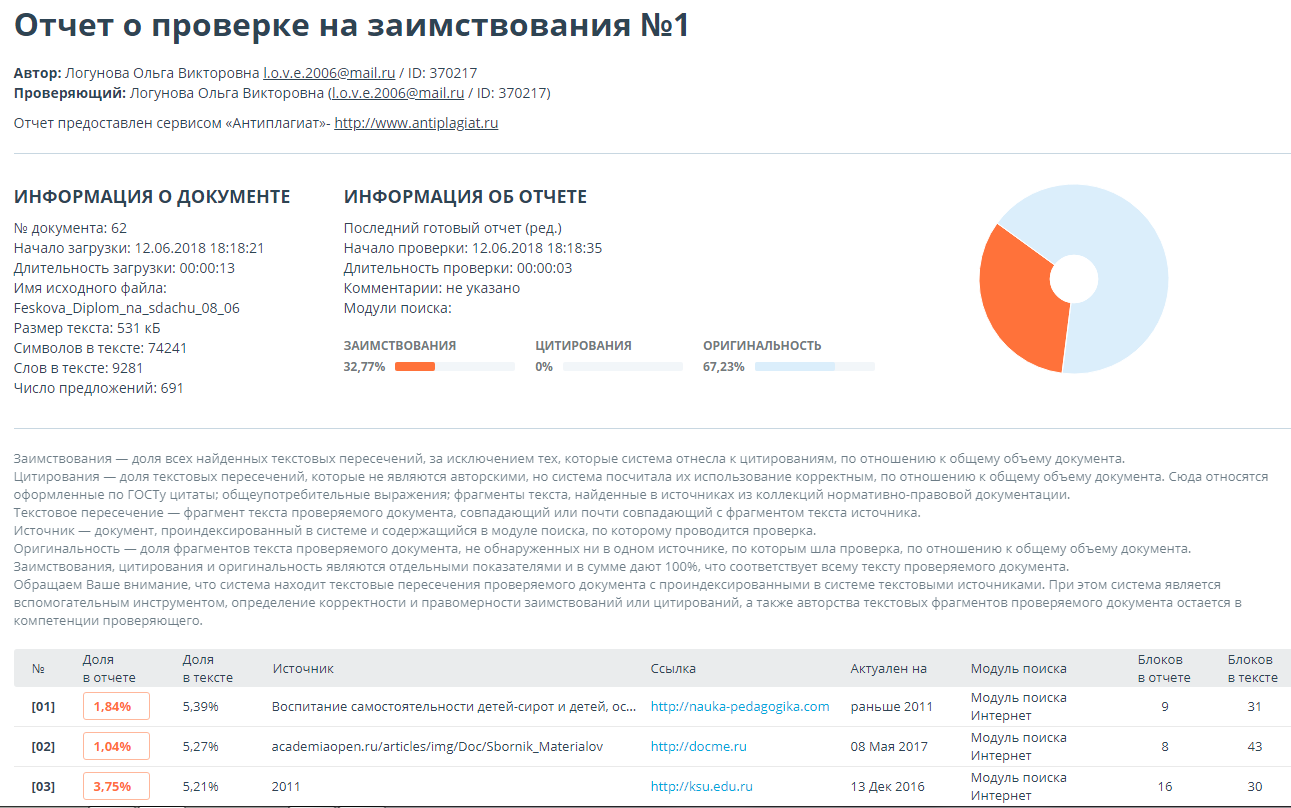Select the academiaopen.ru Sbornik_Materialov source name
Viewport: 1291px width, 808px height.
tap(437, 746)
